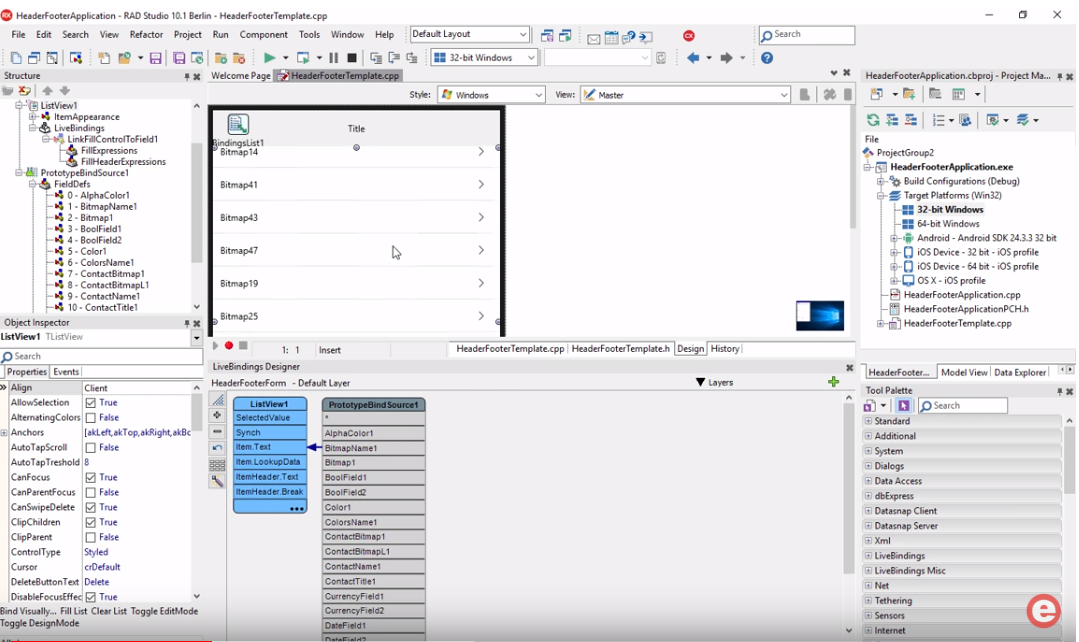Select 64-bit Windows in Project Manager

point(948,224)
